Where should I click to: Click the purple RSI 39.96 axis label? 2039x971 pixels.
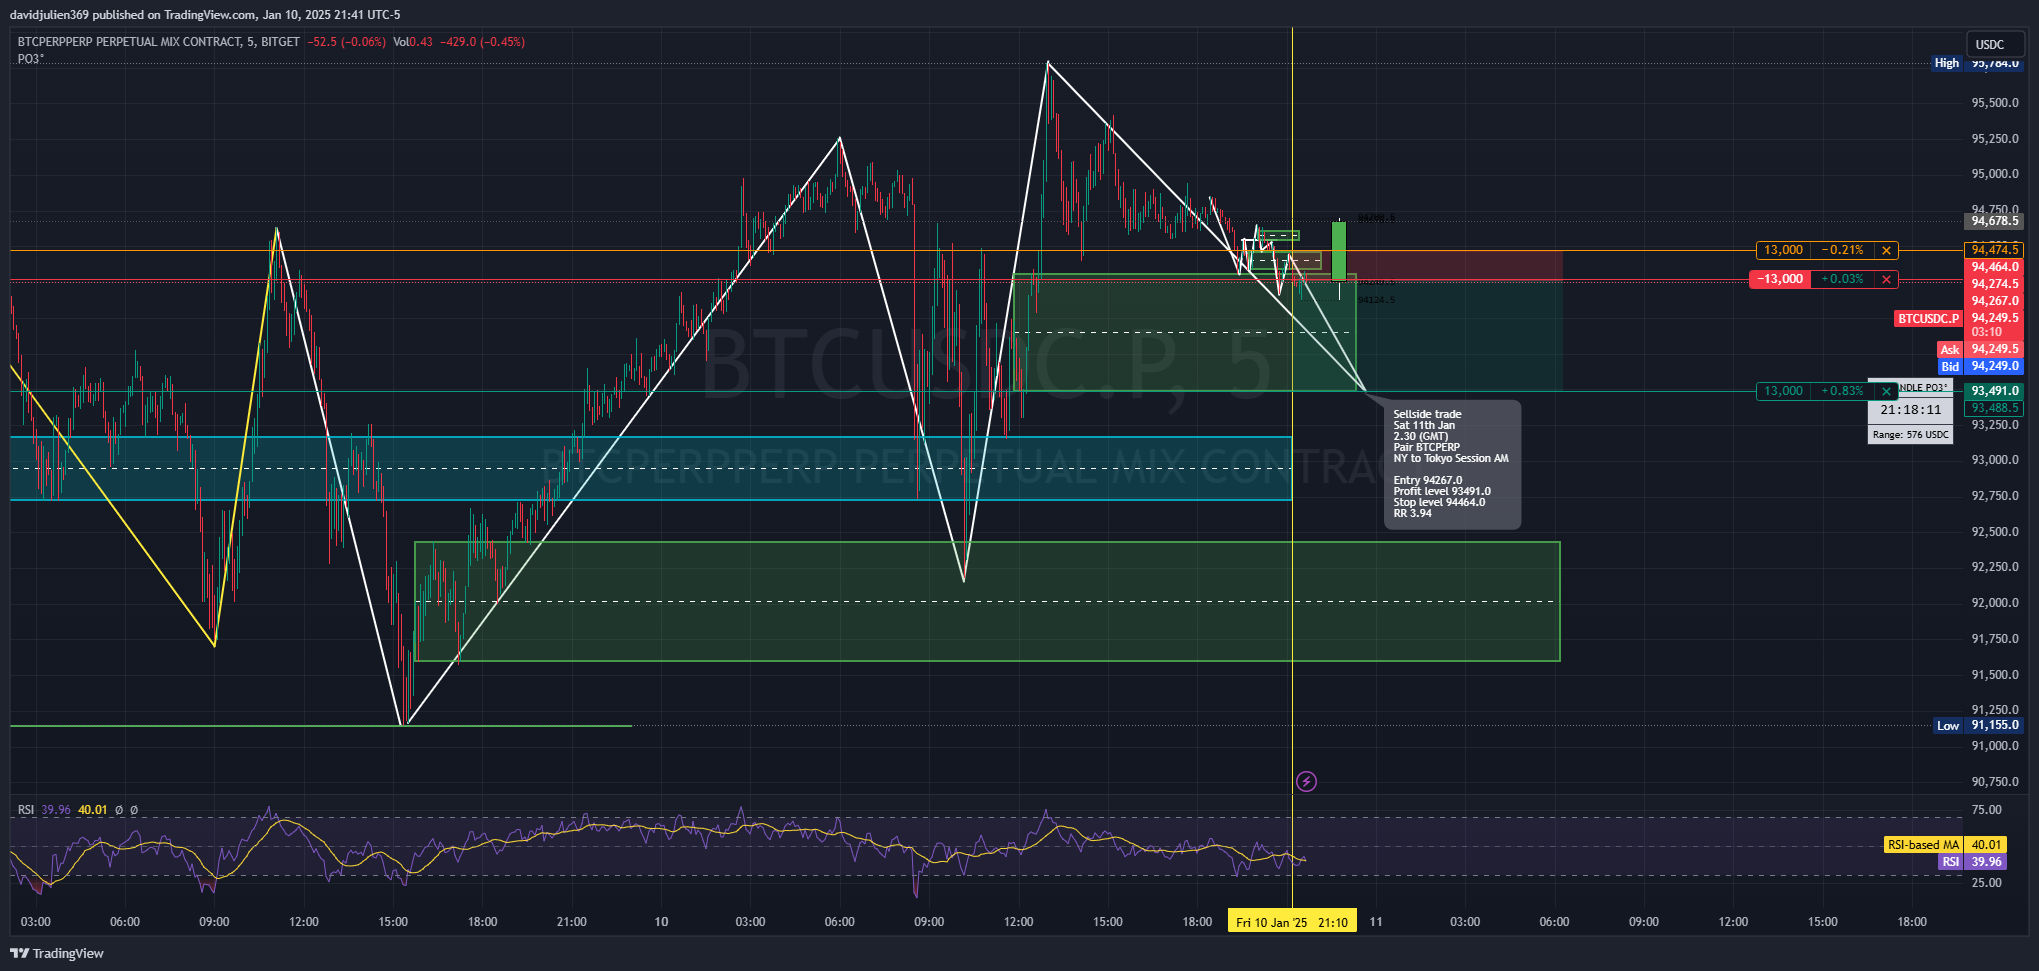(1972, 862)
